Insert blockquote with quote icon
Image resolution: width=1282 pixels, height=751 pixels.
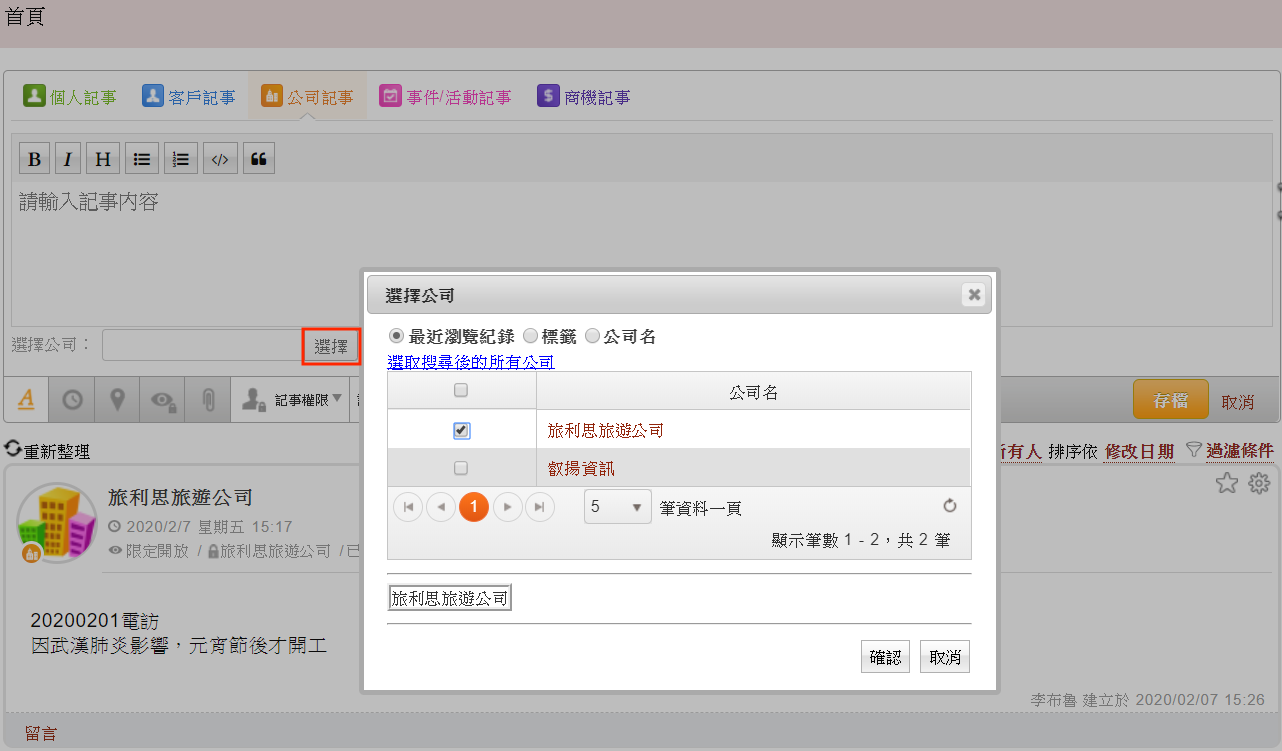(x=259, y=158)
